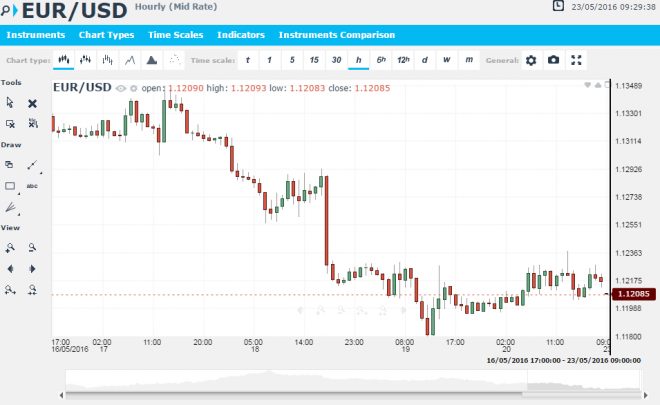Select the pointer cursor tool
The height and width of the screenshot is (405, 660).
pyautogui.click(x=10, y=102)
